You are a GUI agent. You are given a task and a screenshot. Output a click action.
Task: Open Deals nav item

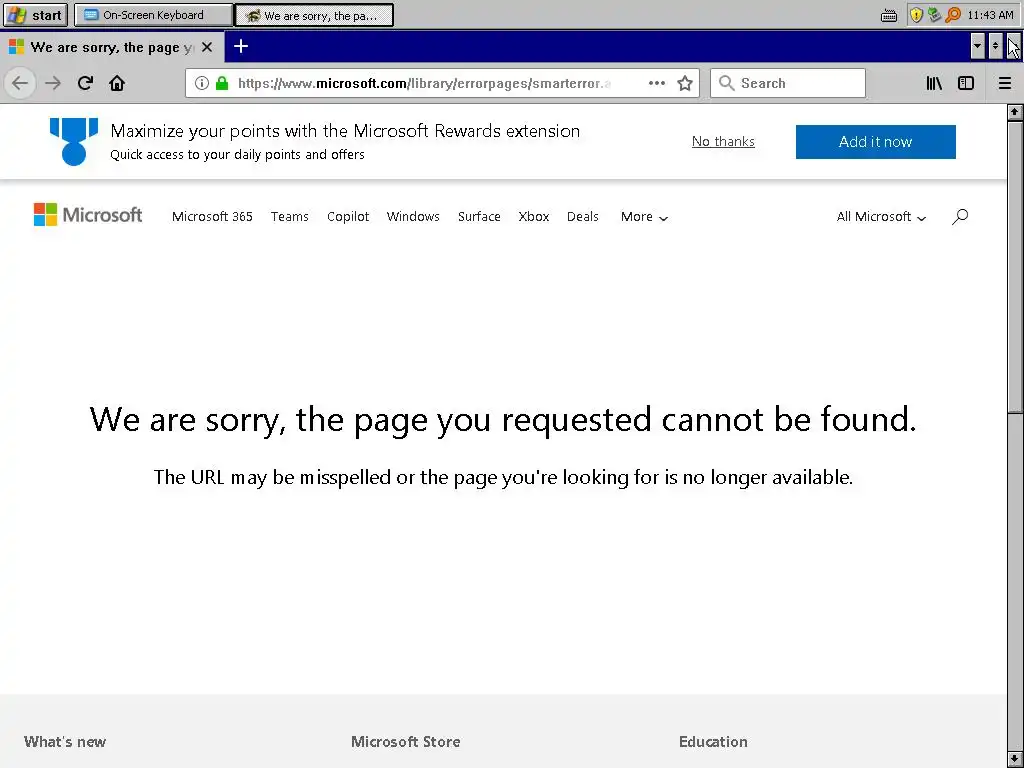pos(583,217)
